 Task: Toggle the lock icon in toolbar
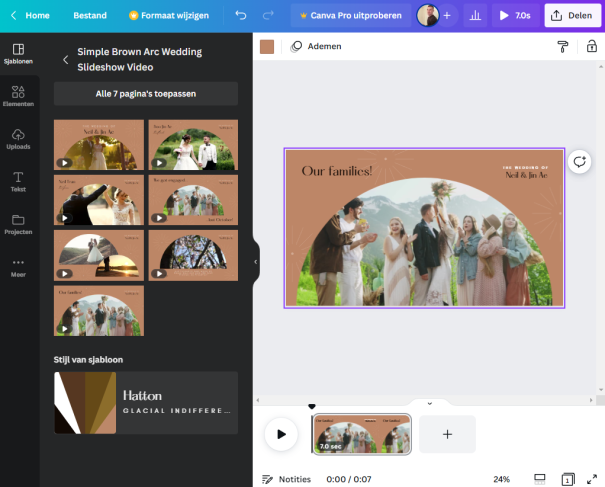click(x=591, y=46)
